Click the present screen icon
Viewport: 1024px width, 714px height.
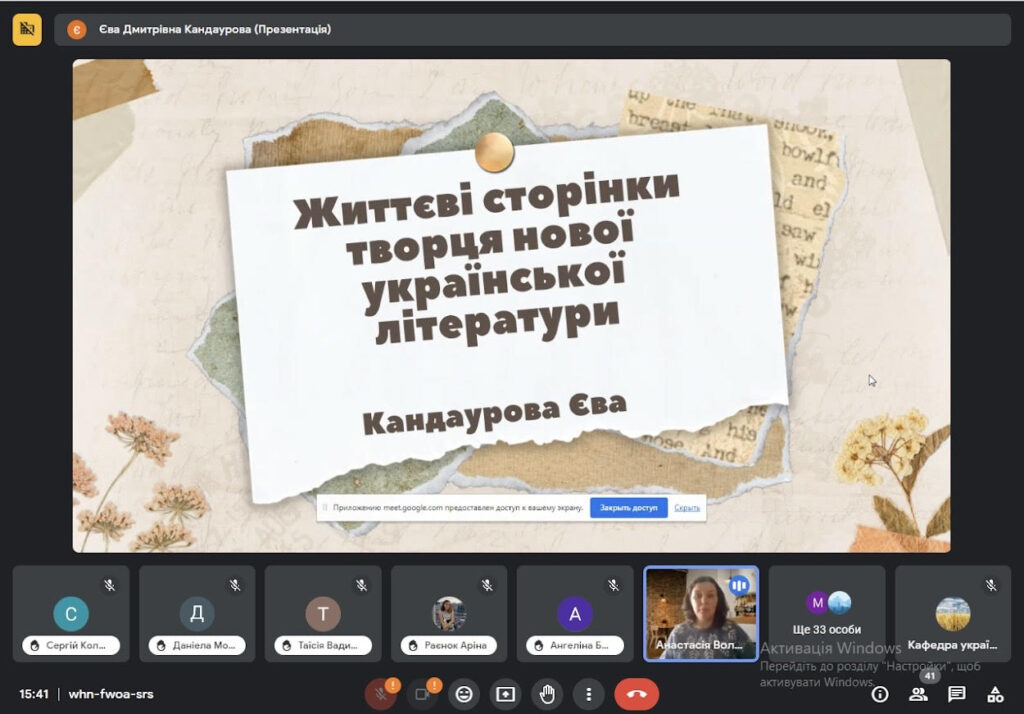pyautogui.click(x=506, y=694)
